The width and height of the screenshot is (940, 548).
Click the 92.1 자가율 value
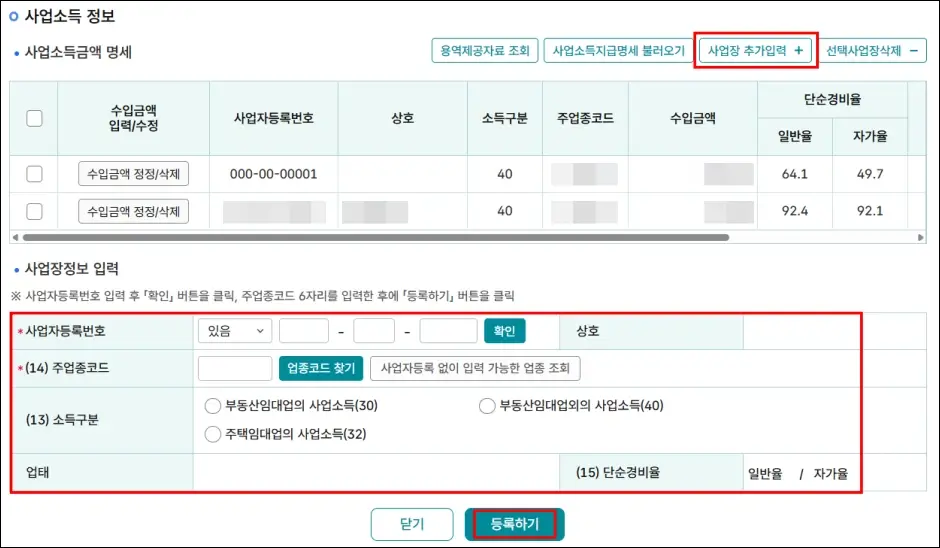tap(870, 211)
